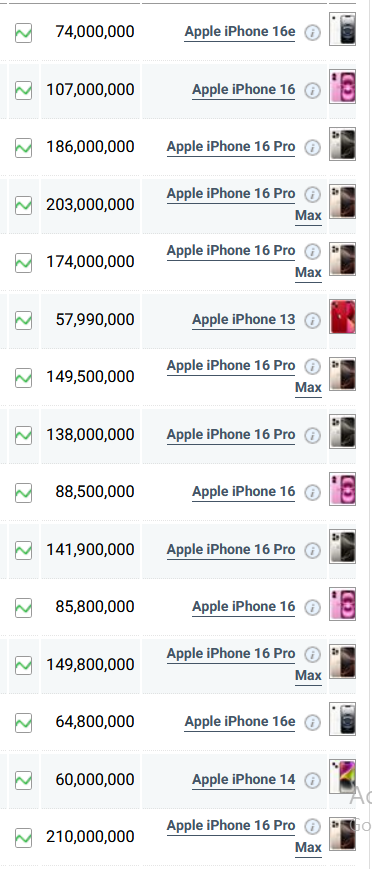Click the iPhone 14 product thumbnail
The width and height of the screenshot is (372, 869).
[x=342, y=776]
